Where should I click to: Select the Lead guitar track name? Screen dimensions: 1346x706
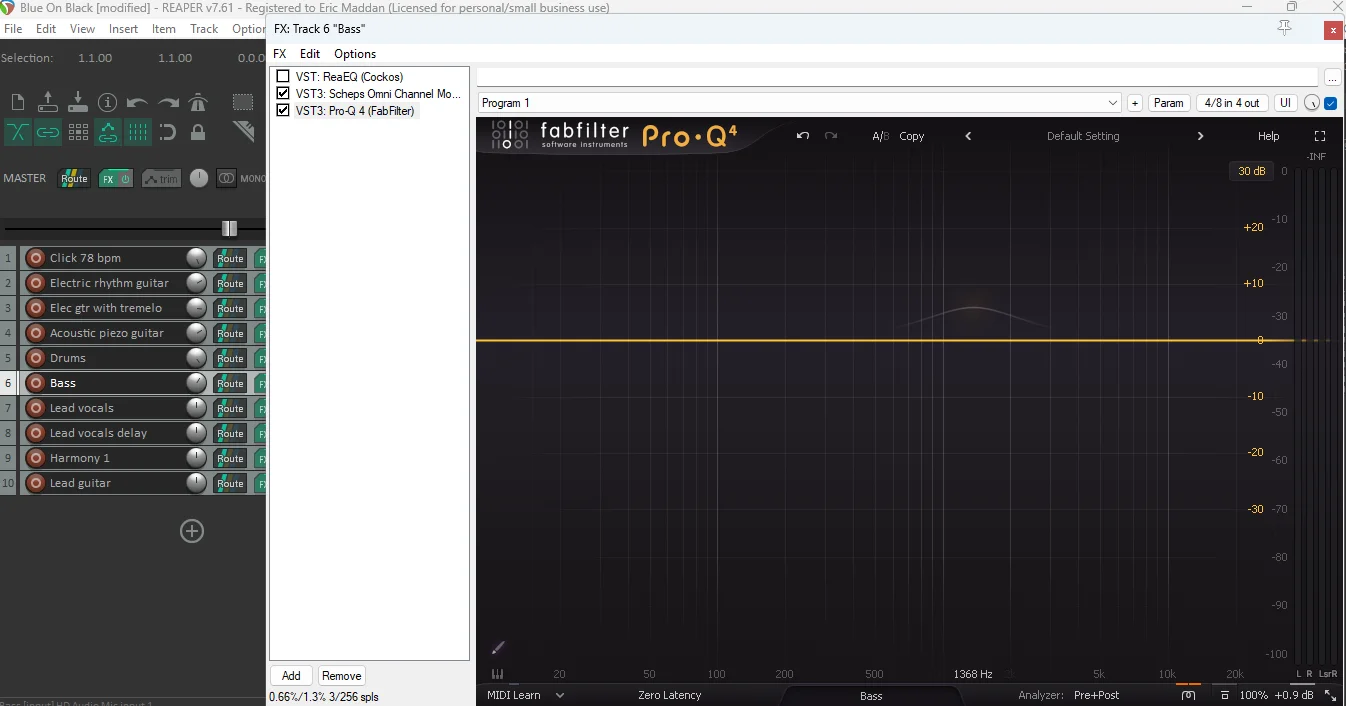[x=80, y=483]
